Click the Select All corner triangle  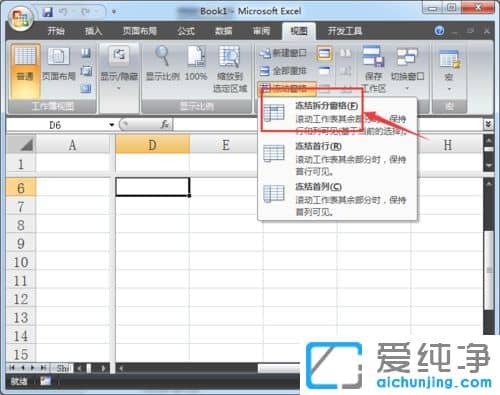pyautogui.click(x=21, y=144)
